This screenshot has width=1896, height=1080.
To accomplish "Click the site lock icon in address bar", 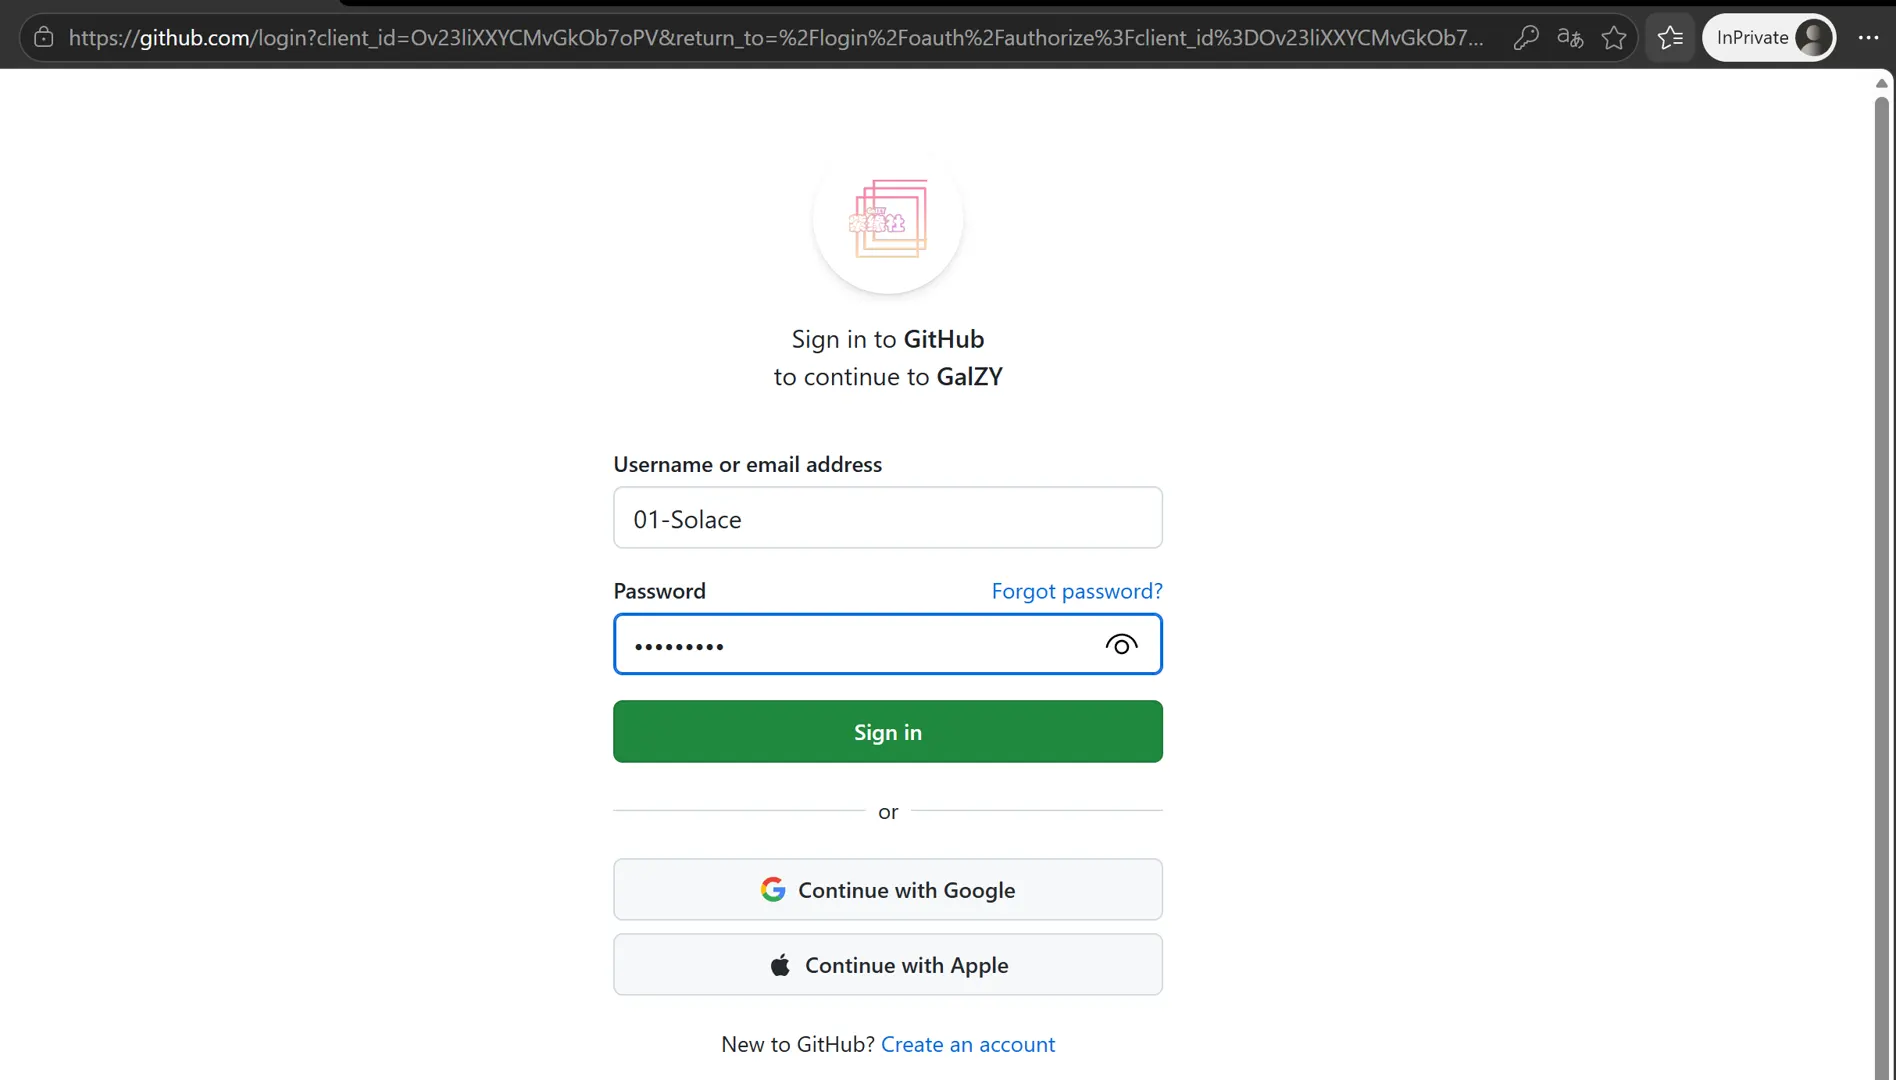I will (x=43, y=37).
